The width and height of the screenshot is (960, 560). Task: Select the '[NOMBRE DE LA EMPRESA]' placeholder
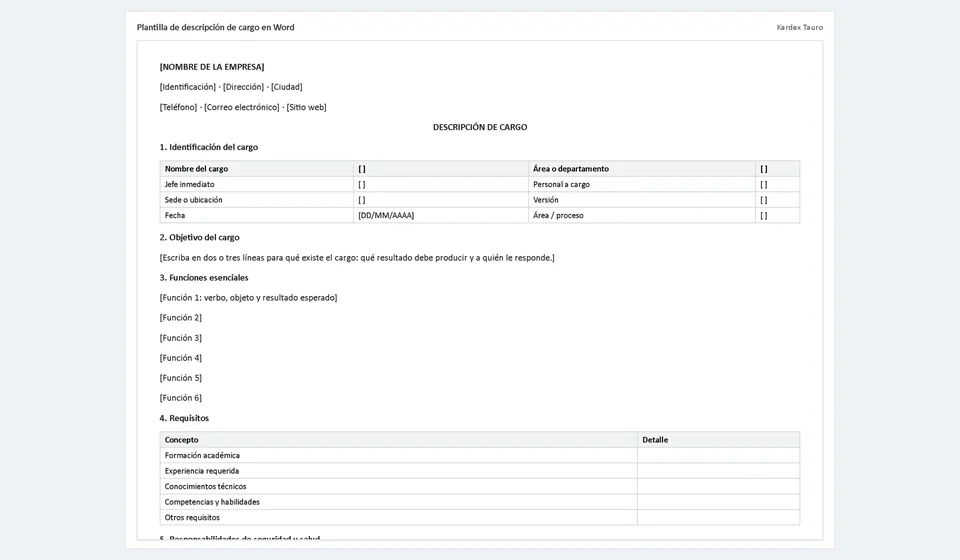[x=212, y=67]
